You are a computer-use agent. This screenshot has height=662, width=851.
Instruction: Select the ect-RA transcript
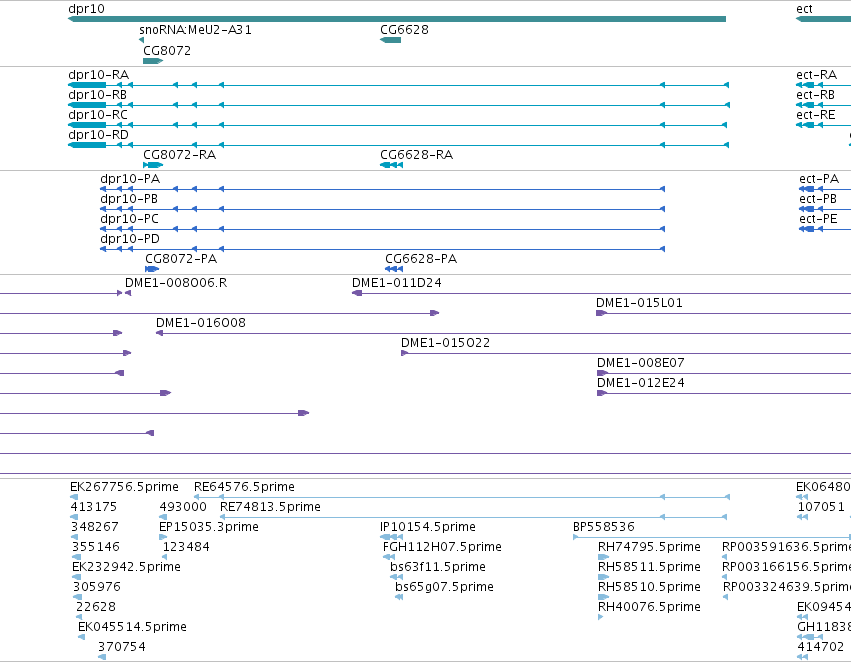click(823, 85)
